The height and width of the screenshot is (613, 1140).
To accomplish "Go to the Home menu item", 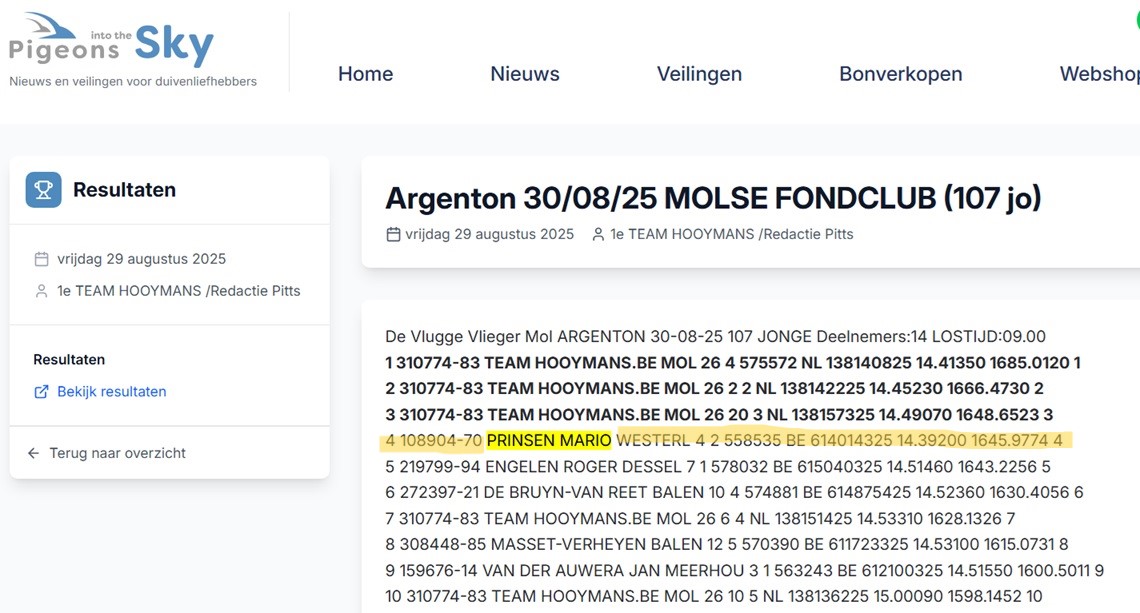I will coord(365,74).
